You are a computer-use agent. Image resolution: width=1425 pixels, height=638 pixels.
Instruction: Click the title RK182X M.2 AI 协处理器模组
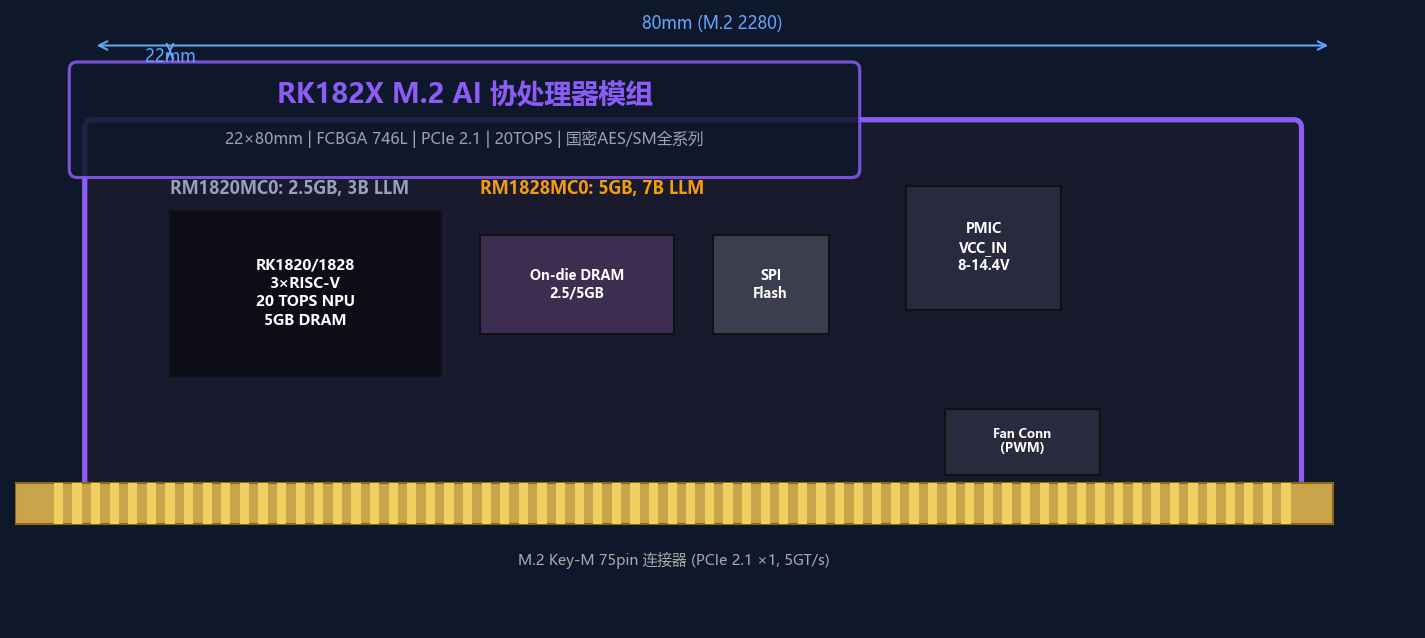(465, 94)
